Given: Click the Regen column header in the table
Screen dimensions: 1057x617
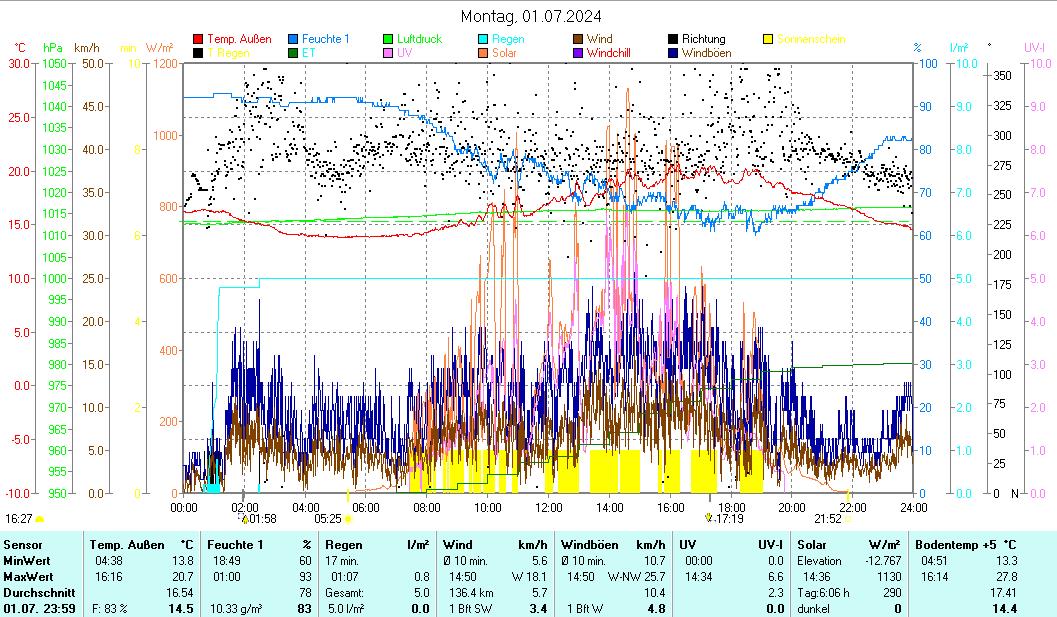Looking at the screenshot, I should click(344, 545).
